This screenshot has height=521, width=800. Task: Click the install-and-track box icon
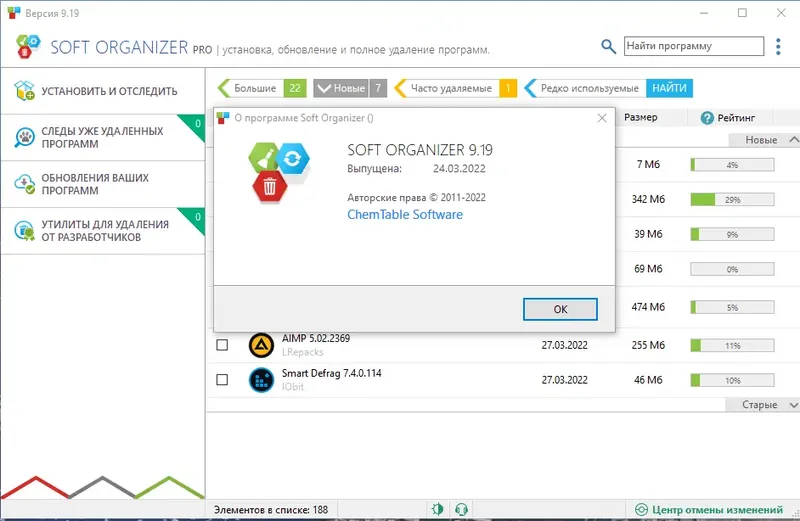point(24,91)
